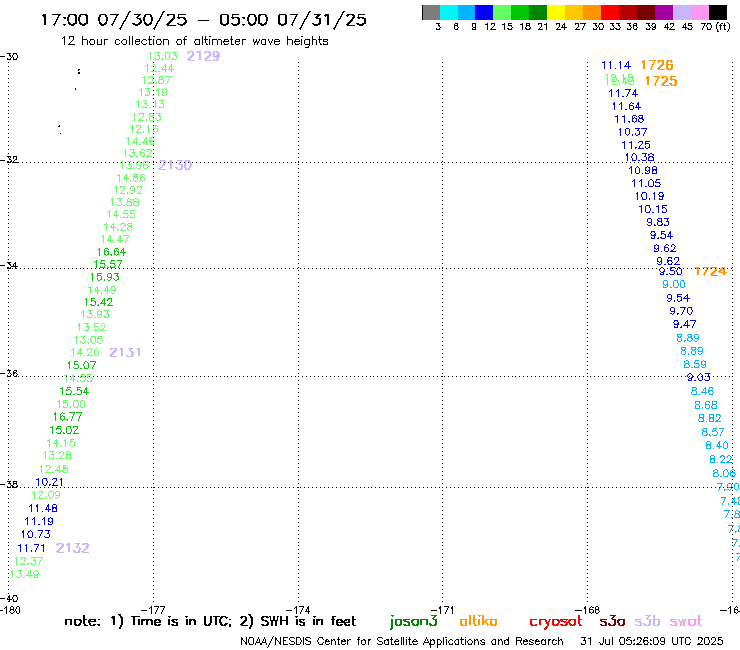Click the 10.37 wave height reading

(632, 132)
